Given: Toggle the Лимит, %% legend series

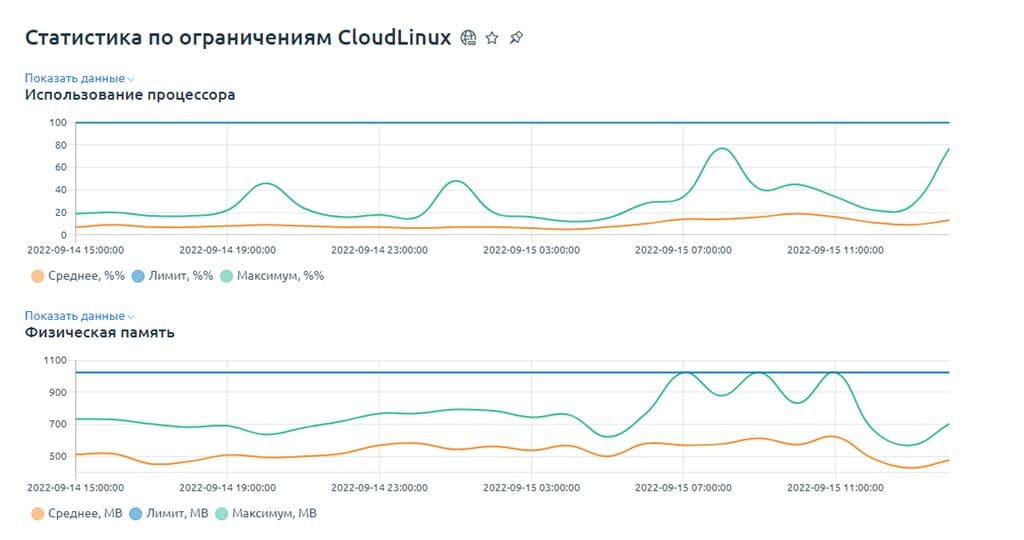Looking at the screenshot, I should point(172,276).
